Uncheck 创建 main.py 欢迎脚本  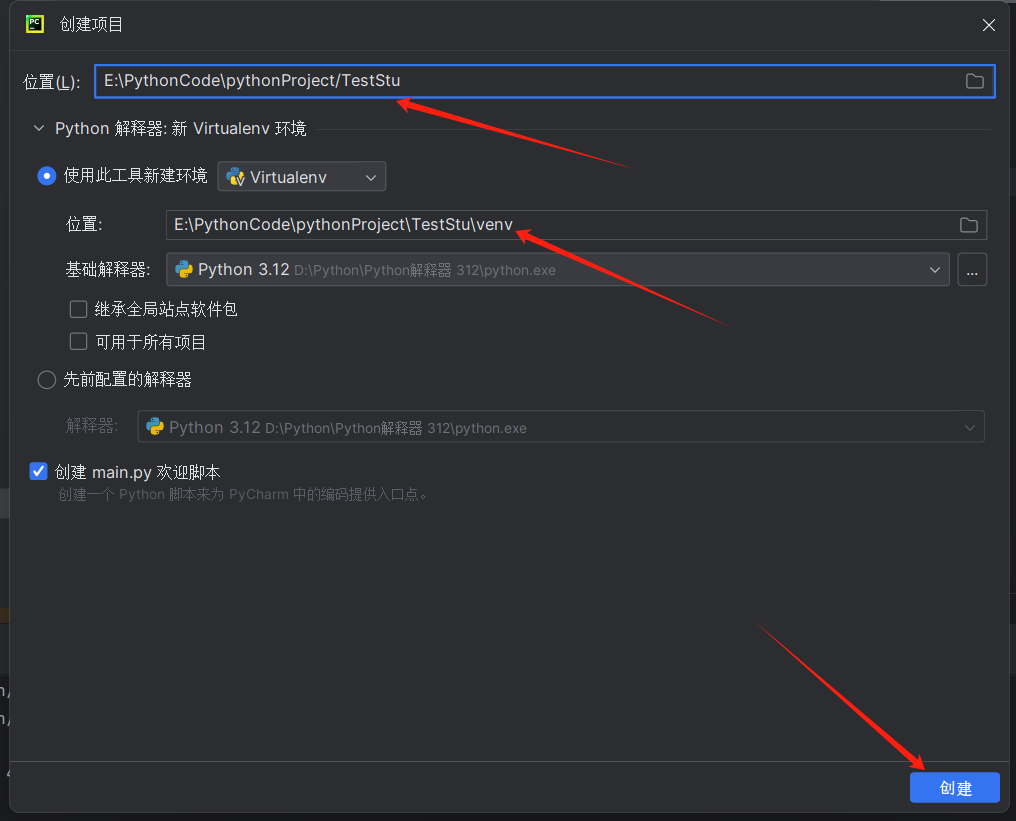38,471
